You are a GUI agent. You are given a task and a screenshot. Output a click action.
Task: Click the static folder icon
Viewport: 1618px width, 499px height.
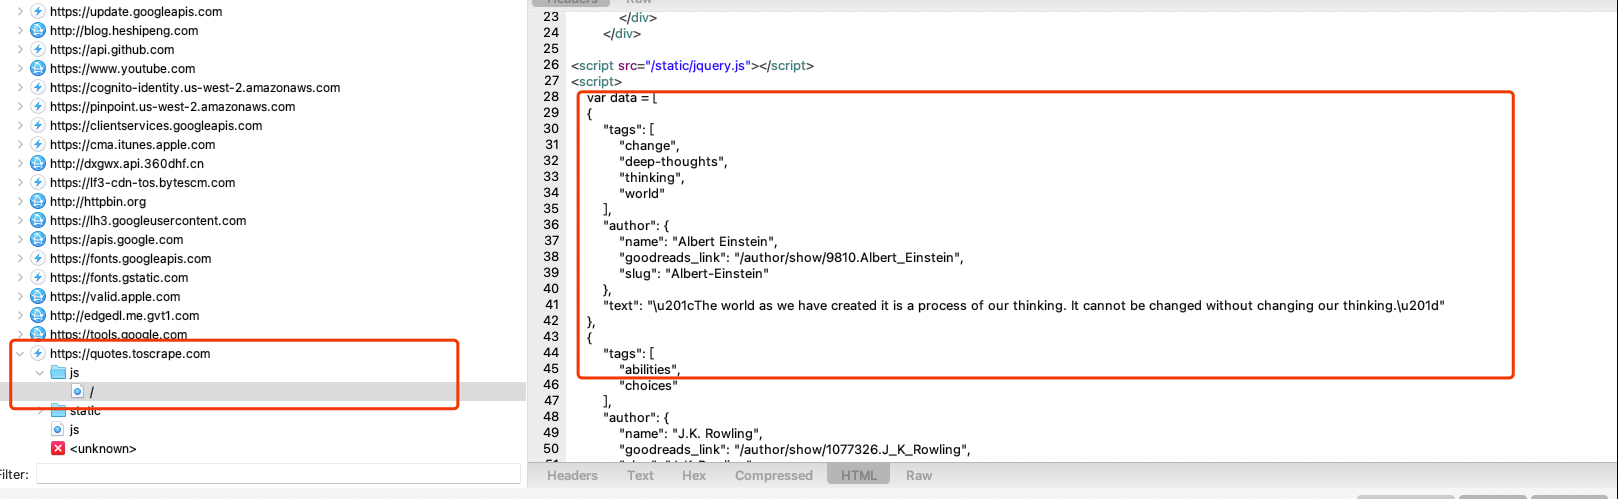pos(58,411)
